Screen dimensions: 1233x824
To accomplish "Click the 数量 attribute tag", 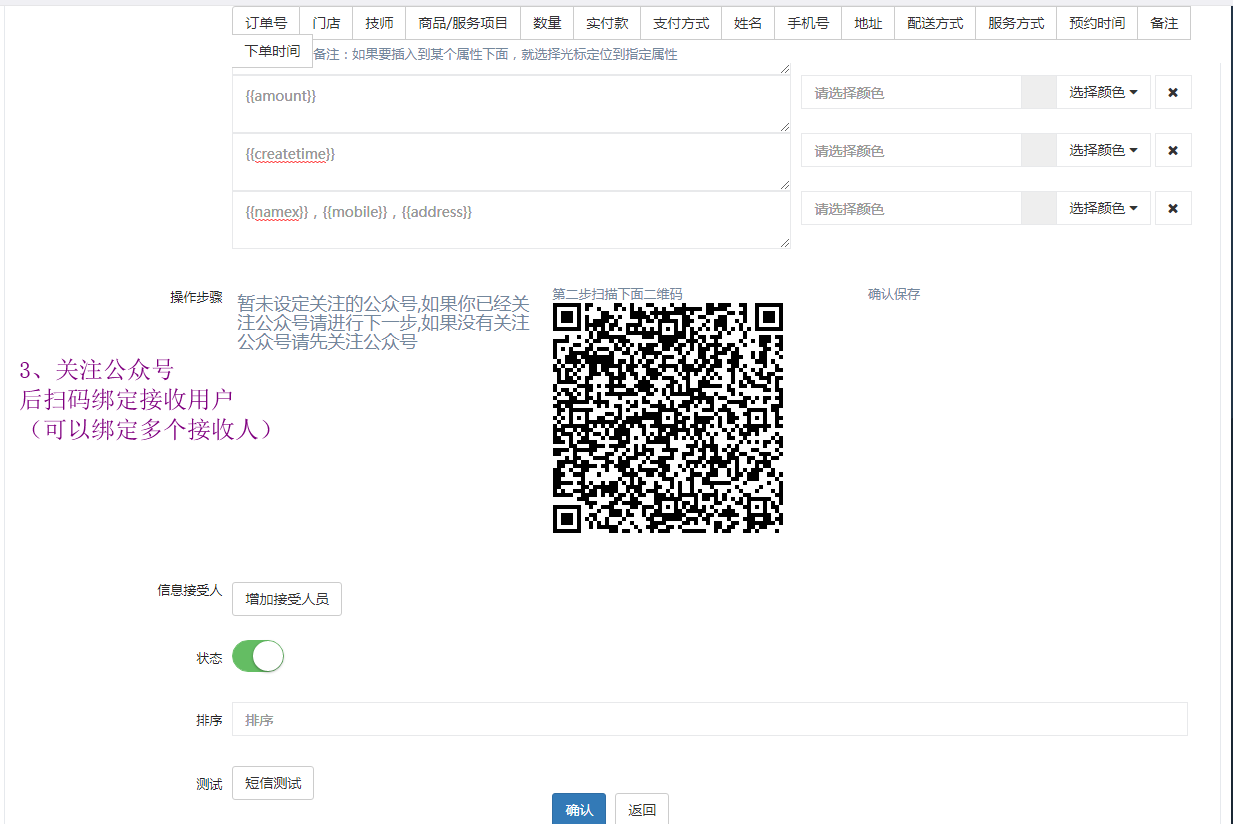I will pos(547,23).
